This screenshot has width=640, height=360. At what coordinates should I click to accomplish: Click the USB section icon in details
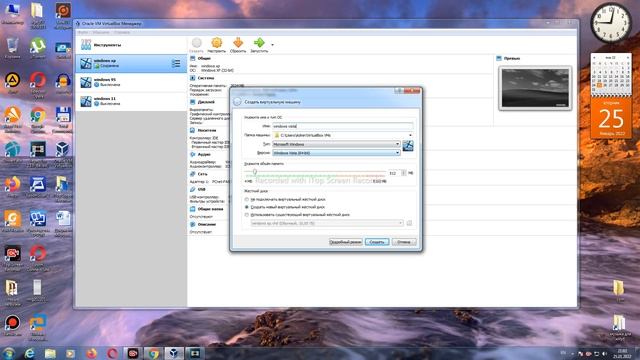click(x=193, y=189)
